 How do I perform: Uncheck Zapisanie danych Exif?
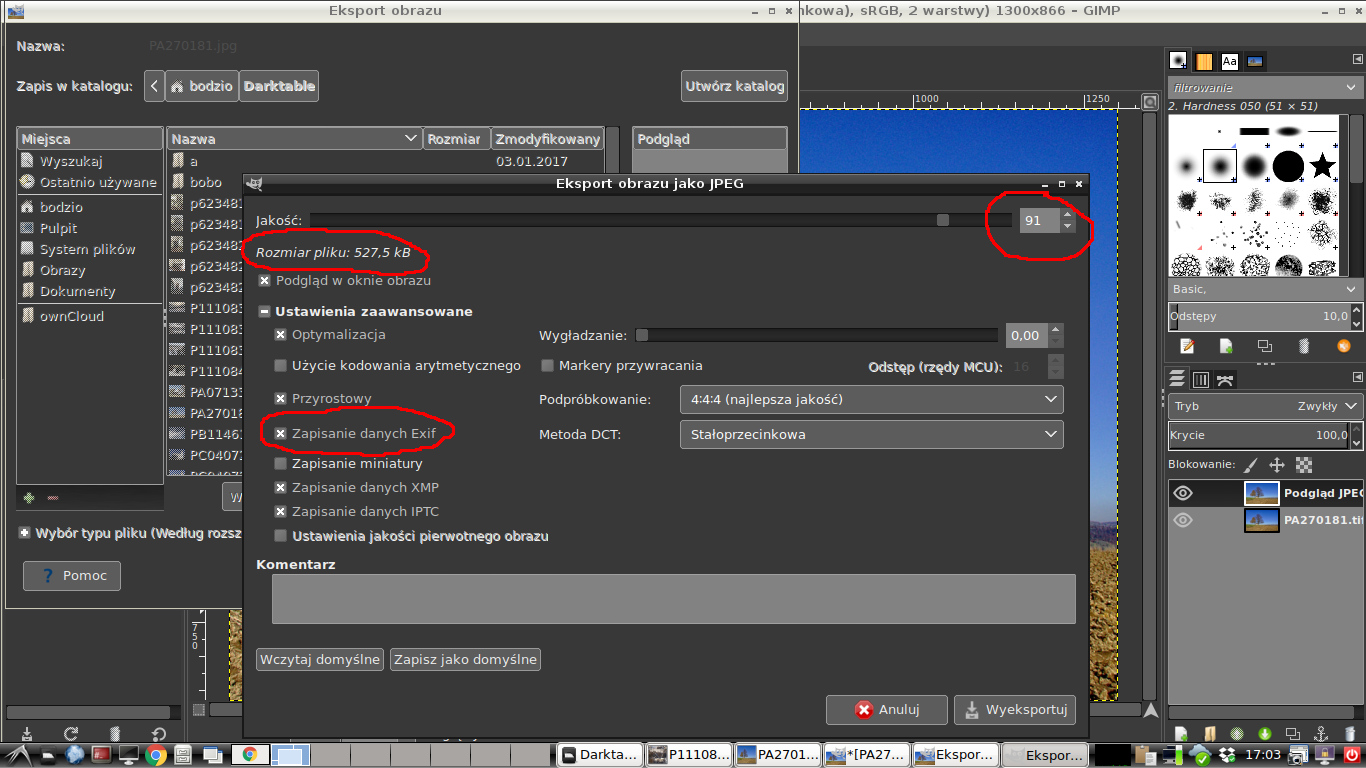click(x=281, y=434)
